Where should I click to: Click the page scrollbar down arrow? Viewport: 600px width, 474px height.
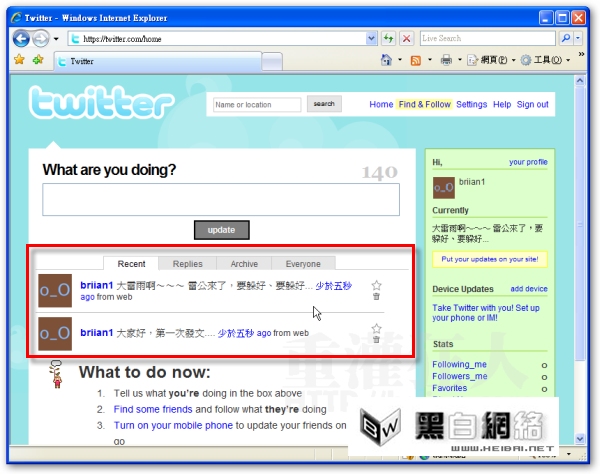click(x=580, y=439)
